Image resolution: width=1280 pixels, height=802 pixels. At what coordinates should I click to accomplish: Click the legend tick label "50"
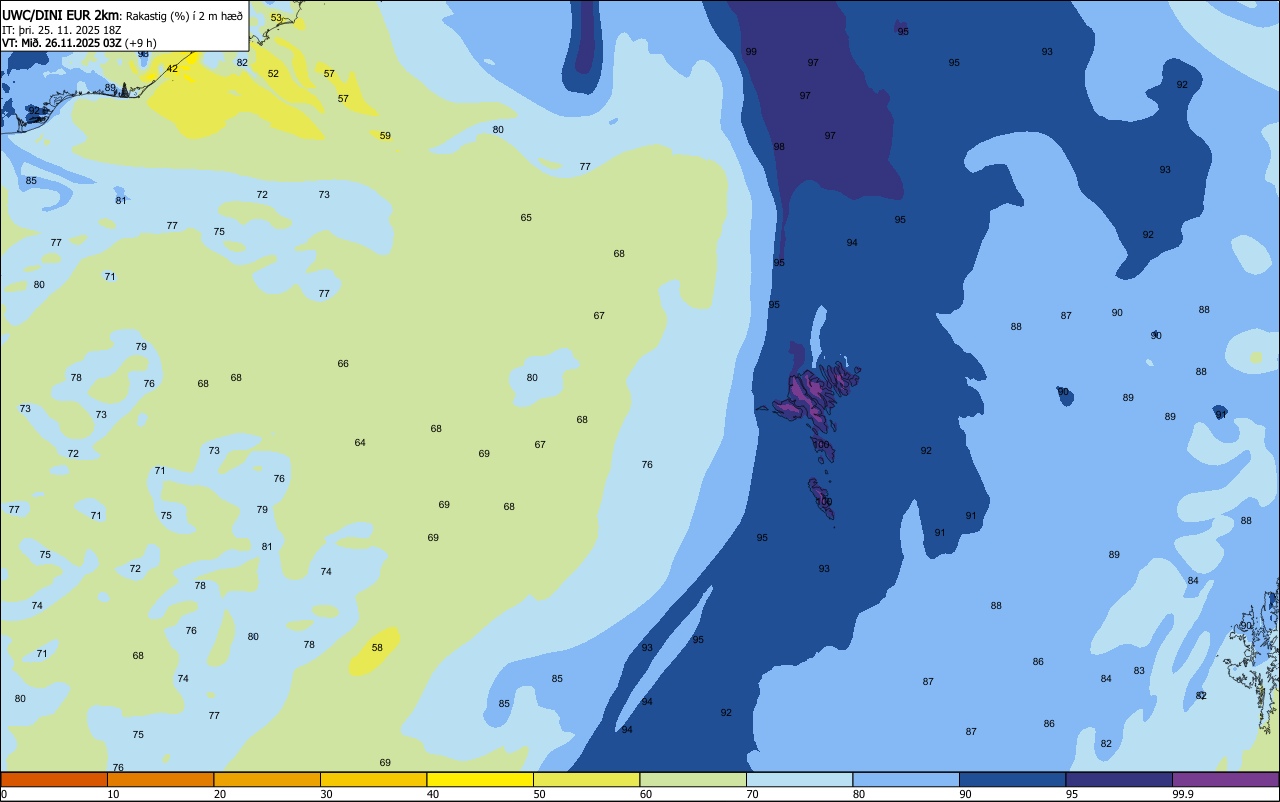tap(540, 794)
